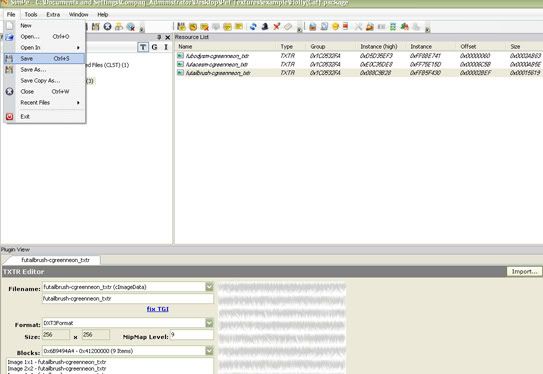Click the fix TGI link

tap(158, 309)
